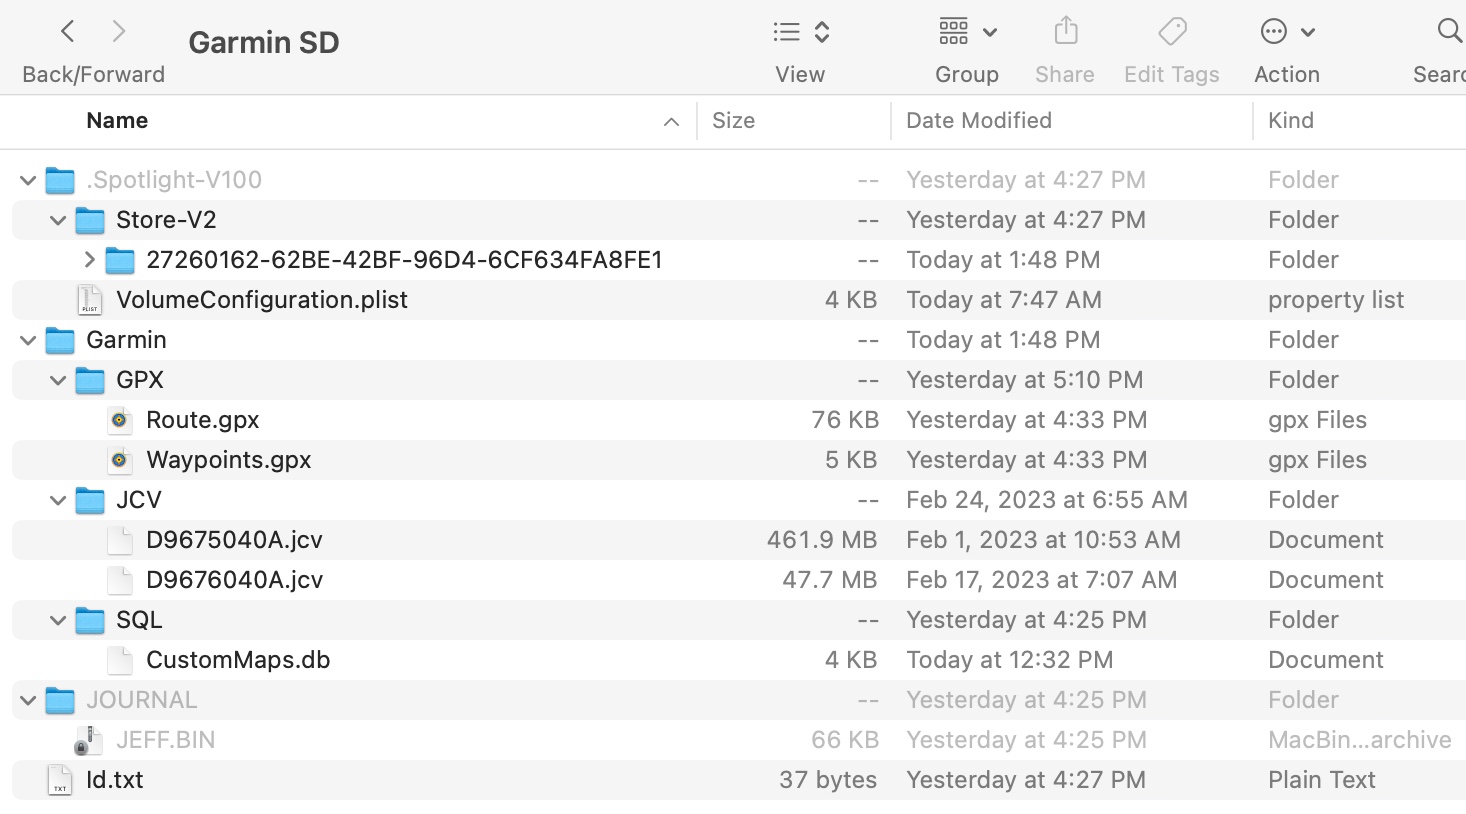Collapse the SQL folder

58,621
